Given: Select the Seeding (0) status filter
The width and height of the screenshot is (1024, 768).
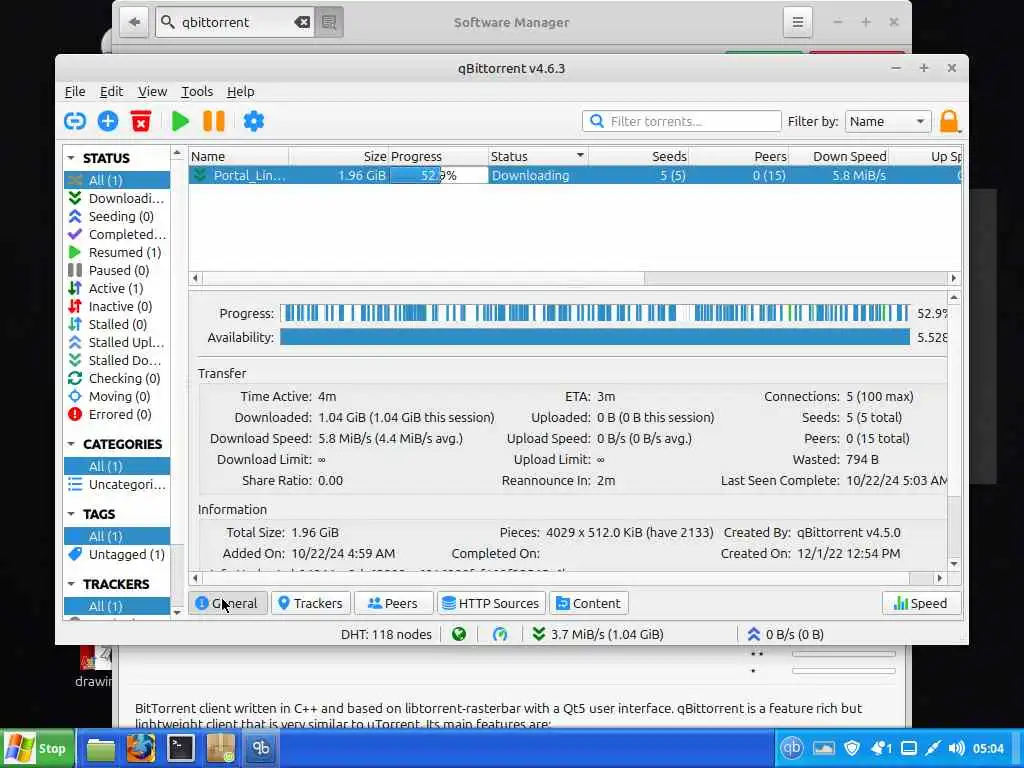Looking at the screenshot, I should 117,216.
